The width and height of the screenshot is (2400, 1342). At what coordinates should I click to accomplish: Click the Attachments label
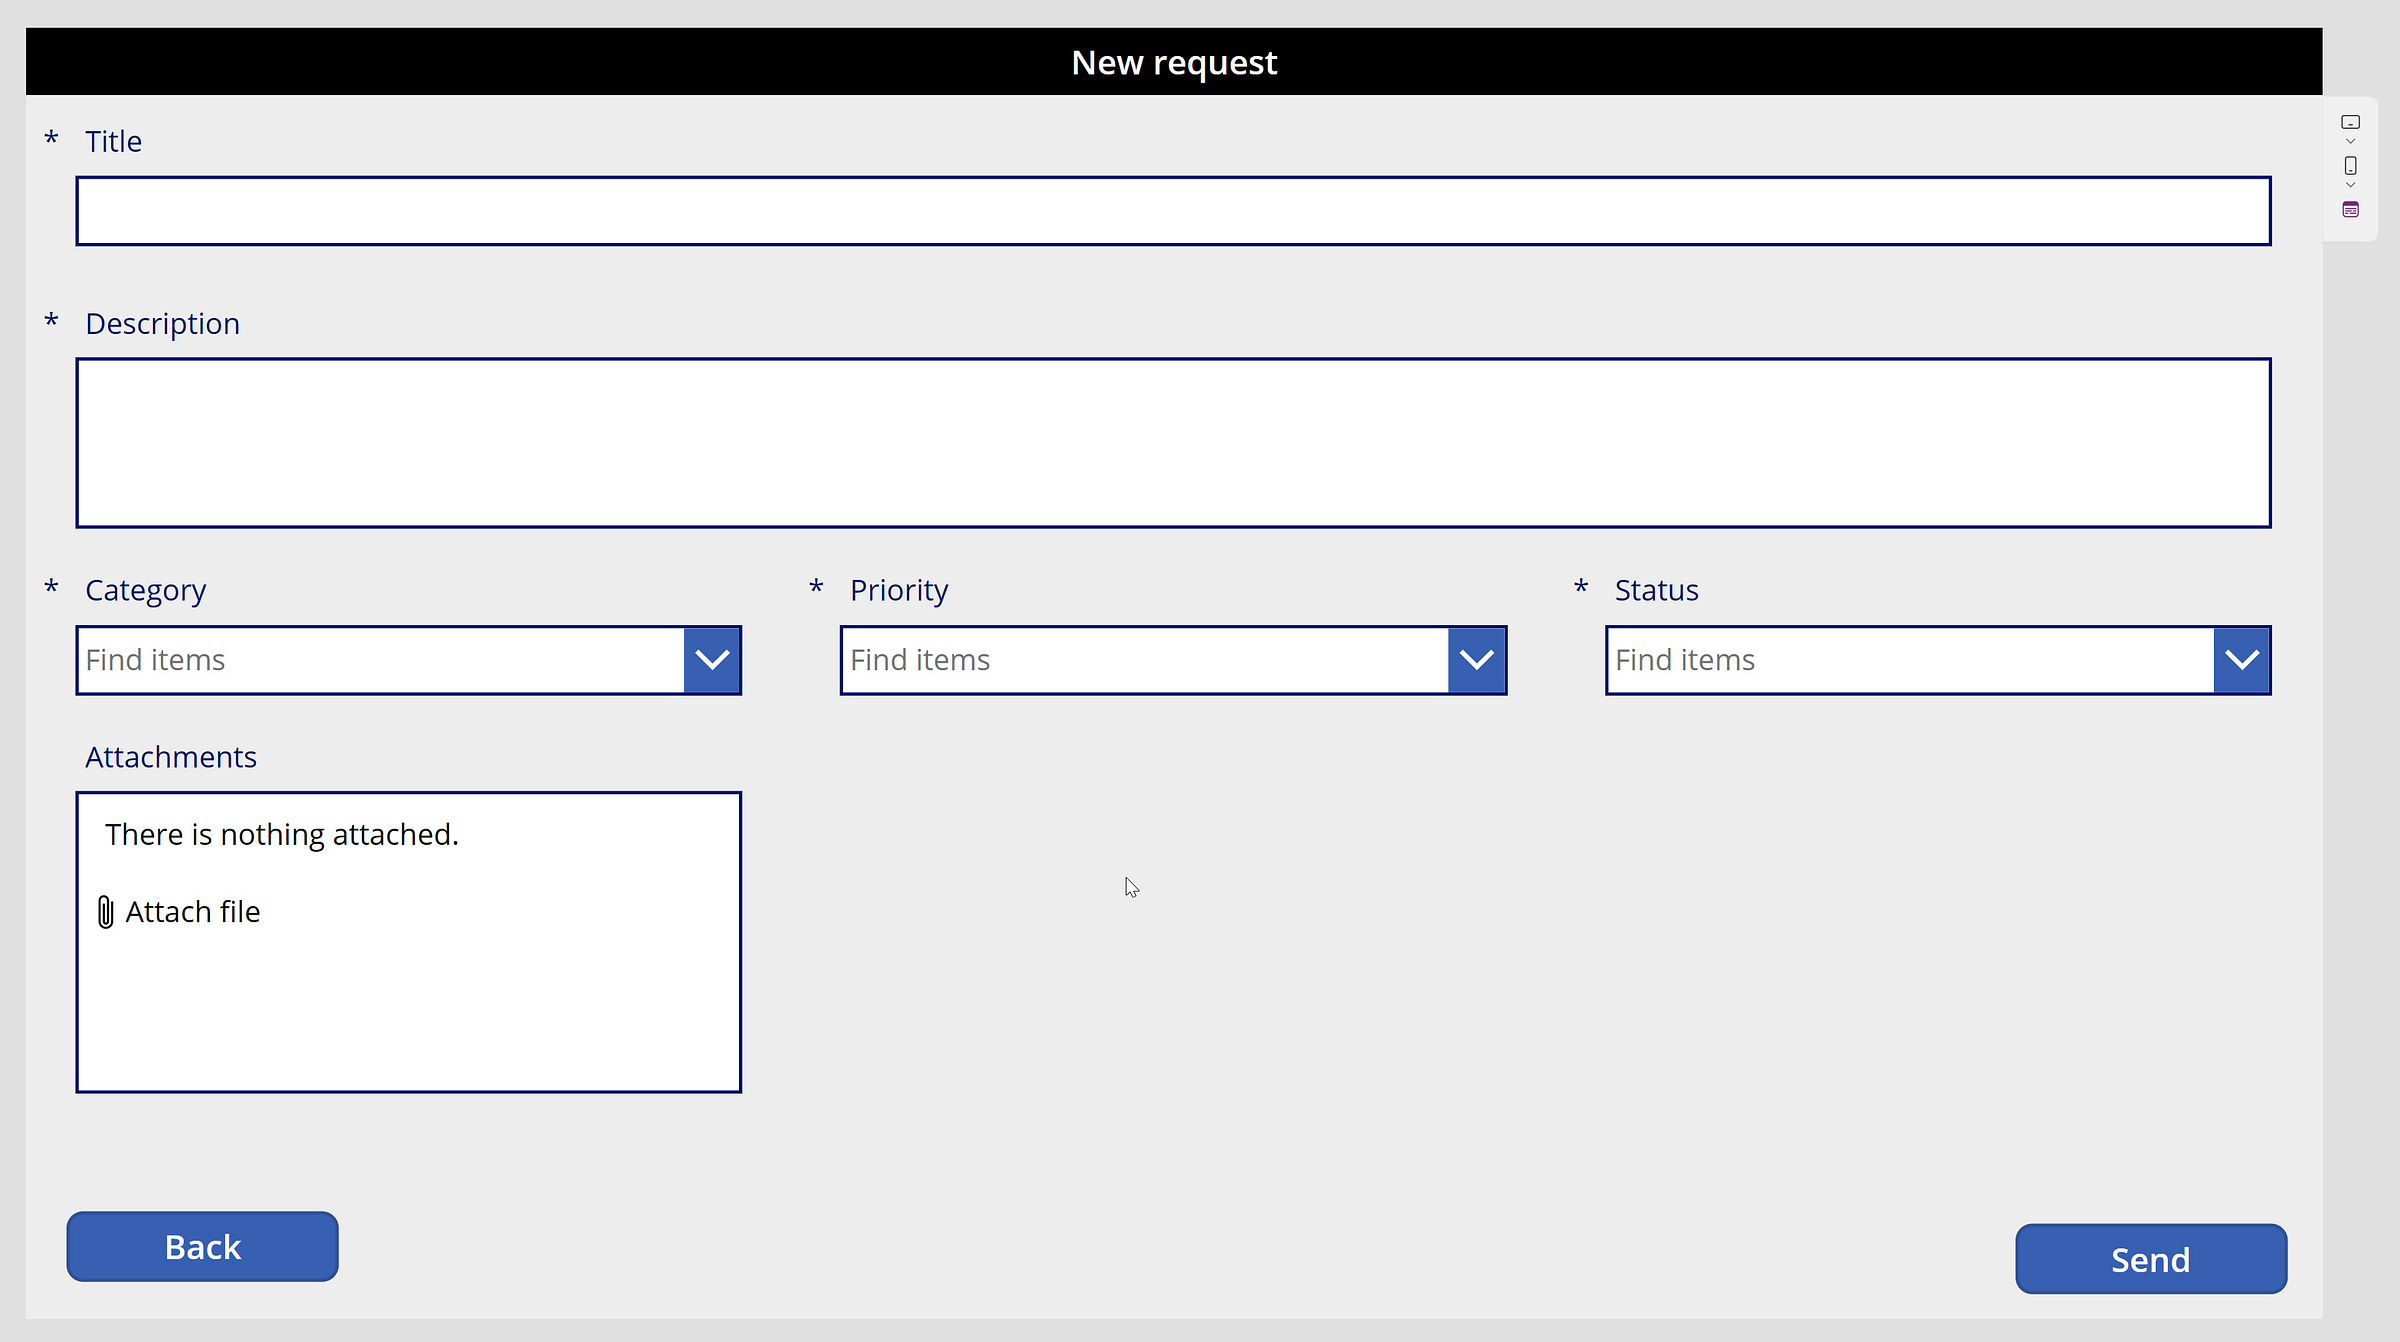[171, 757]
